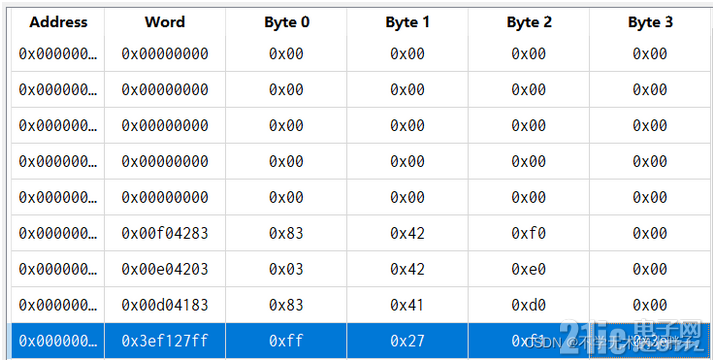
Task: Select the Word cell 0x00e04203
Action: 165,269
